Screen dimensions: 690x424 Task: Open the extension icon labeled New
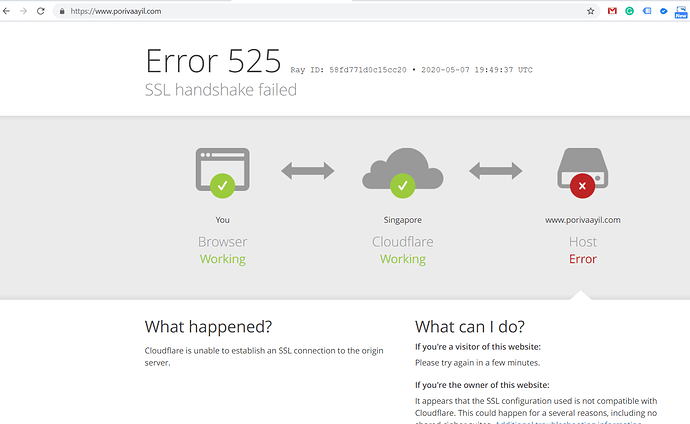(681, 12)
